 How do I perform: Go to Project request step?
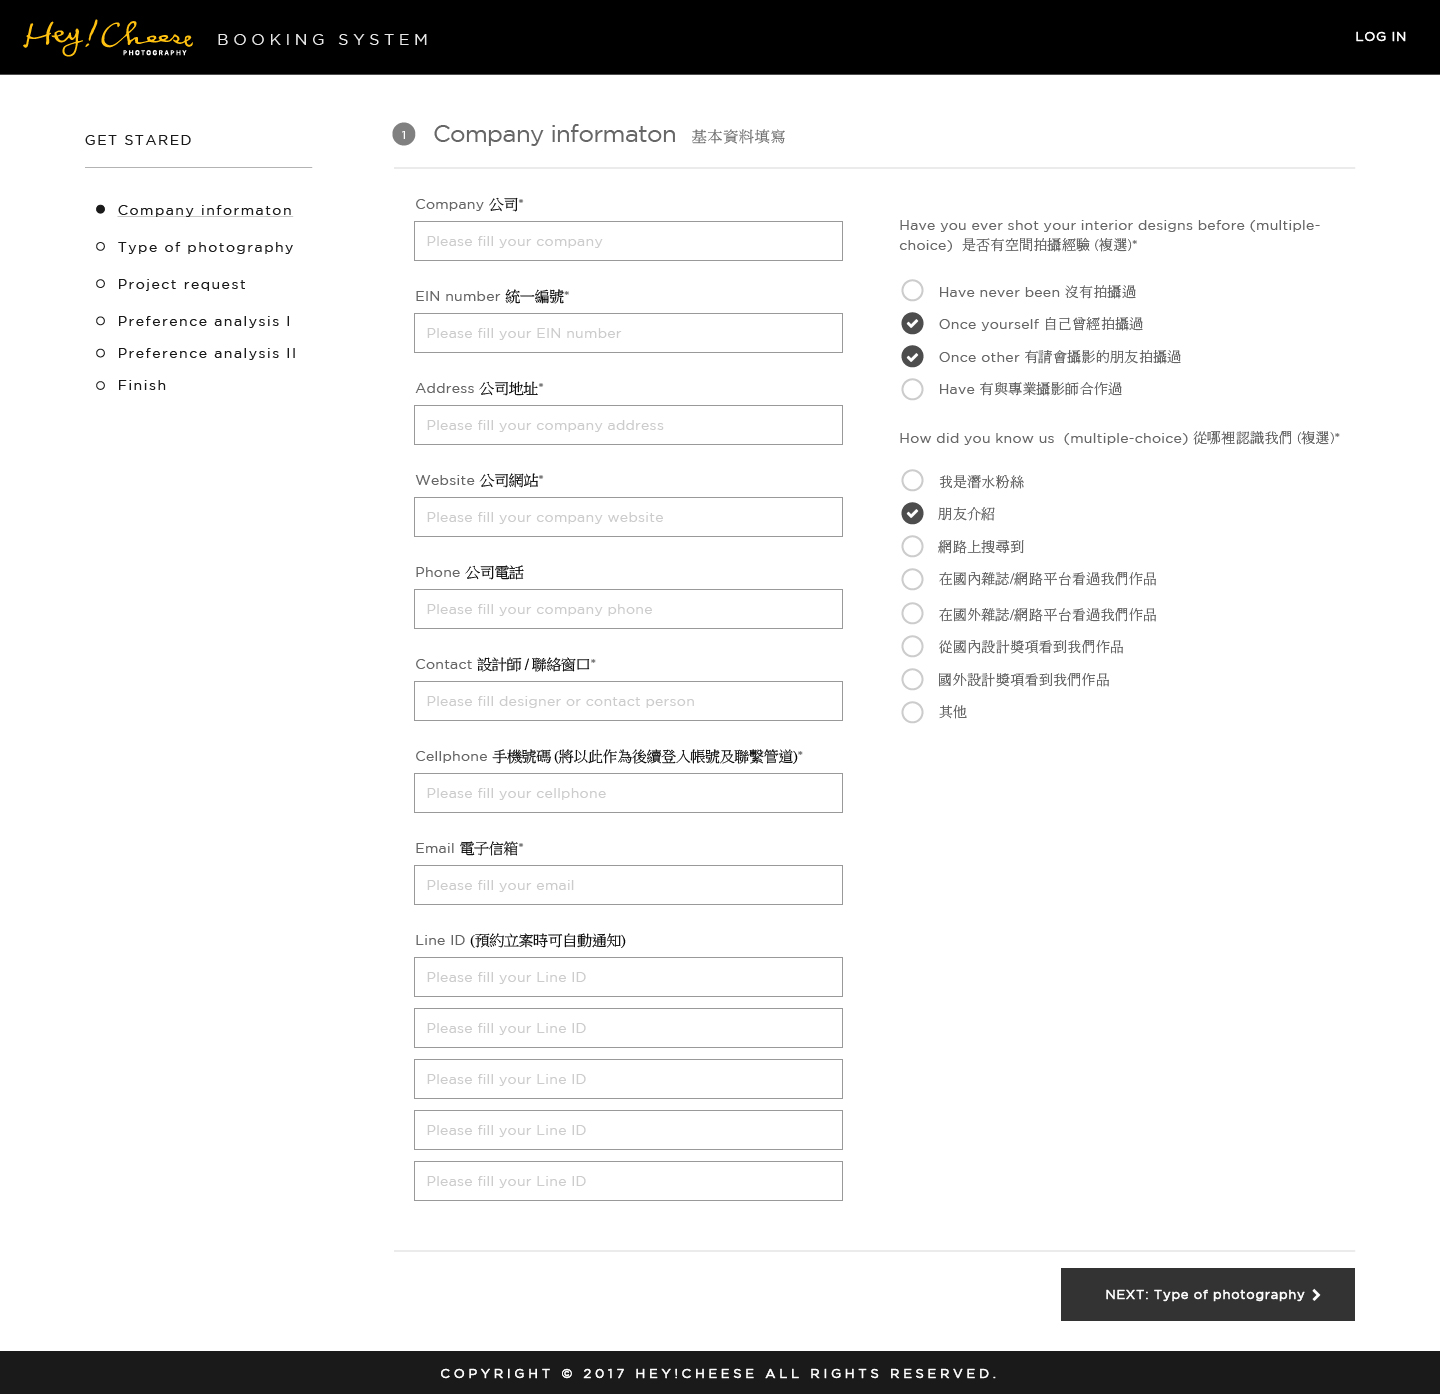pos(181,284)
